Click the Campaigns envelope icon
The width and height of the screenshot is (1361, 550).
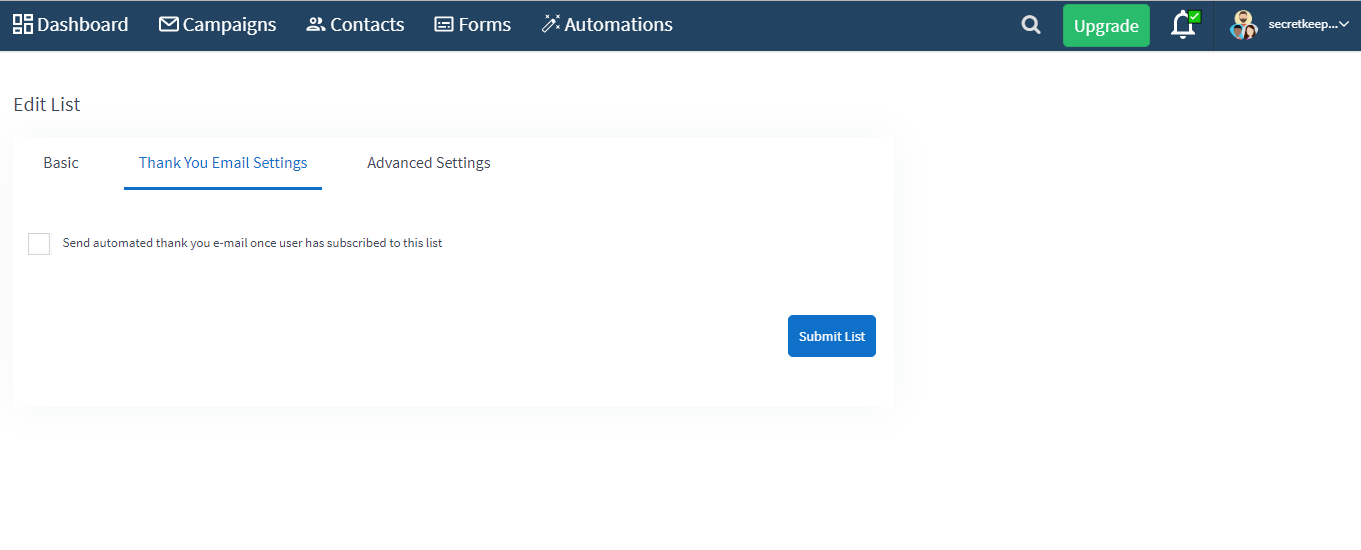coord(169,24)
